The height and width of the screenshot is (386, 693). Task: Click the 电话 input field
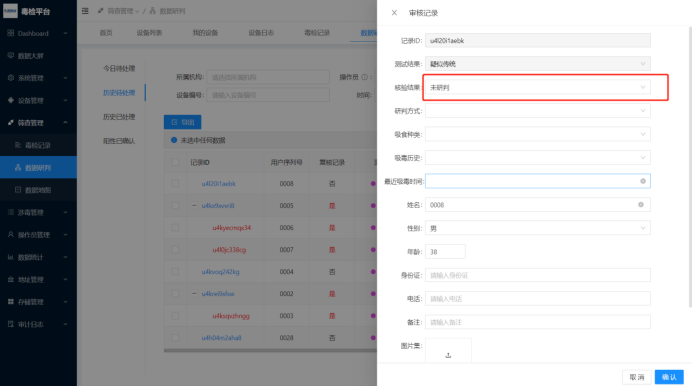[x=537, y=298]
